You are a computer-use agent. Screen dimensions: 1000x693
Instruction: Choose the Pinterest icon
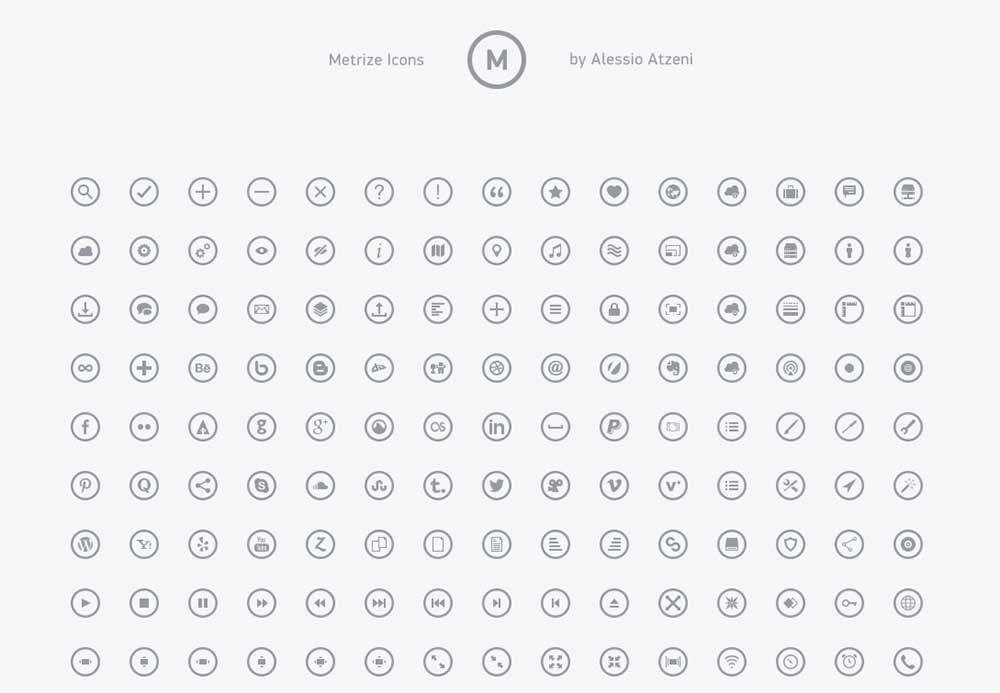[85, 485]
